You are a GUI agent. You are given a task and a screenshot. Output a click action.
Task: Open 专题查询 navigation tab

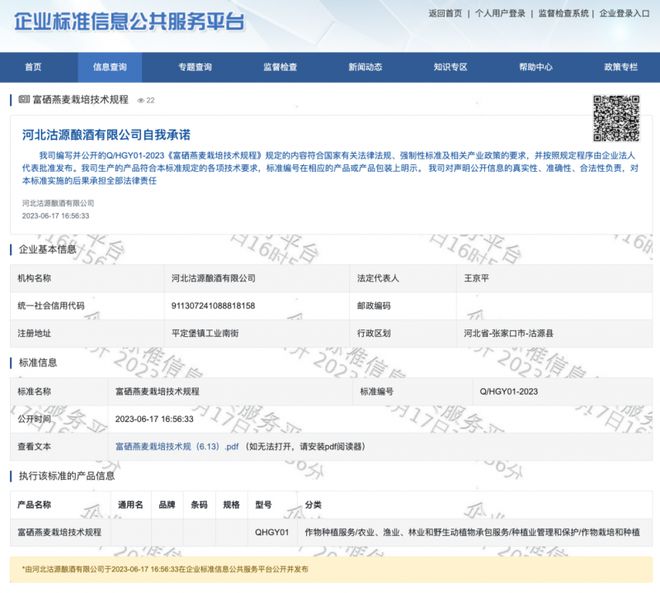click(195, 67)
